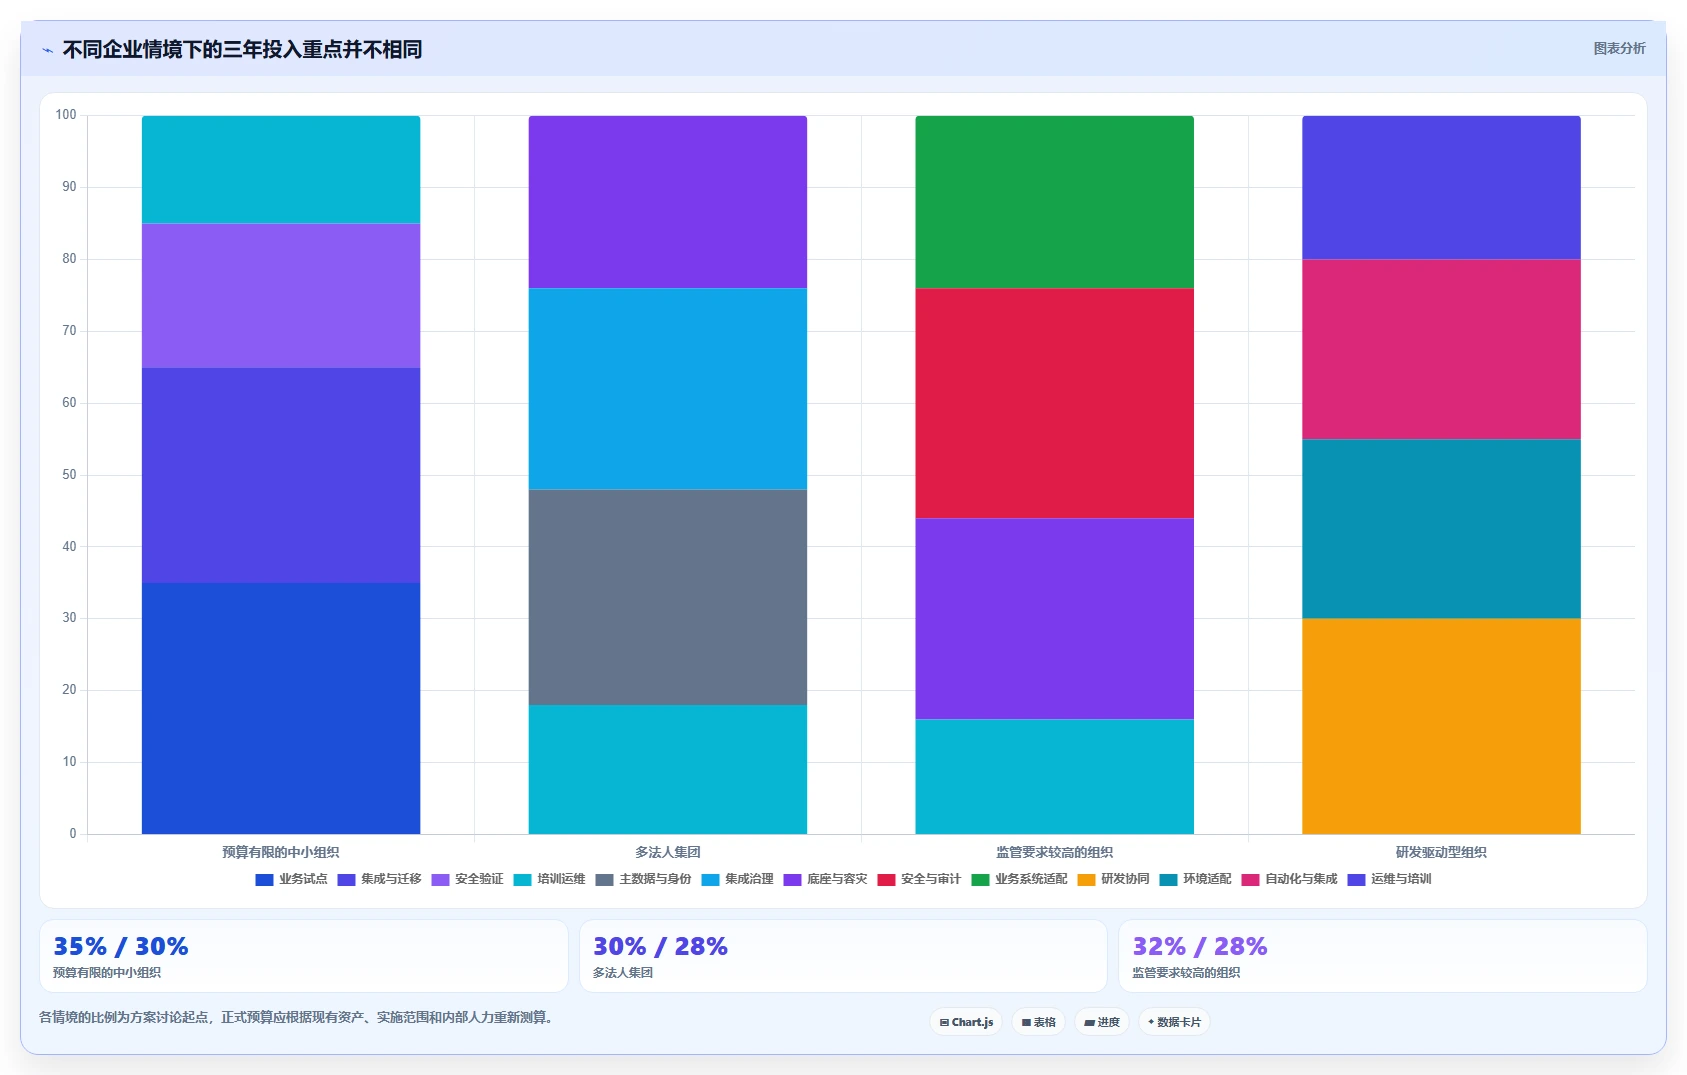Toggle the 业务试点 legend item
The height and width of the screenshot is (1075, 1687).
291,879
